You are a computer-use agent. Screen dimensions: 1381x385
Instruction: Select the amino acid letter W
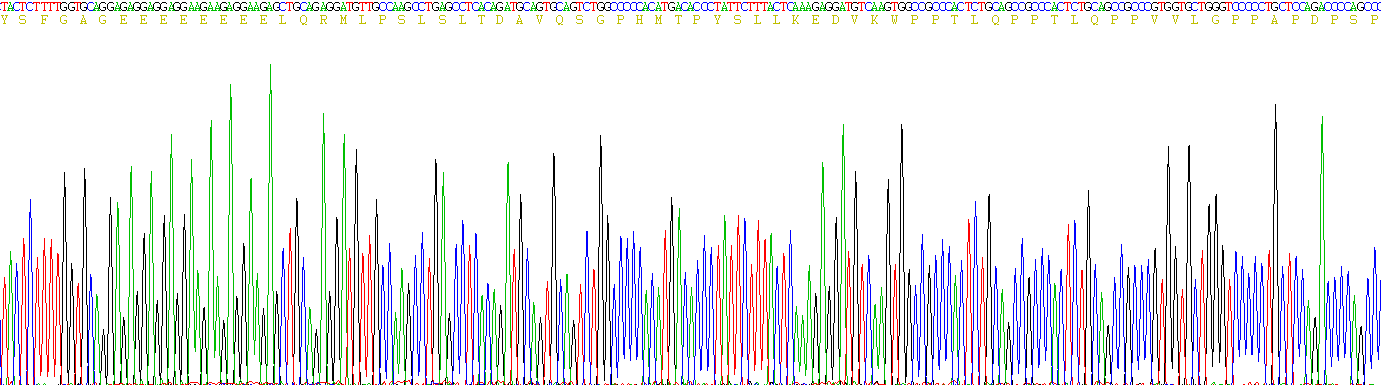tap(894, 20)
